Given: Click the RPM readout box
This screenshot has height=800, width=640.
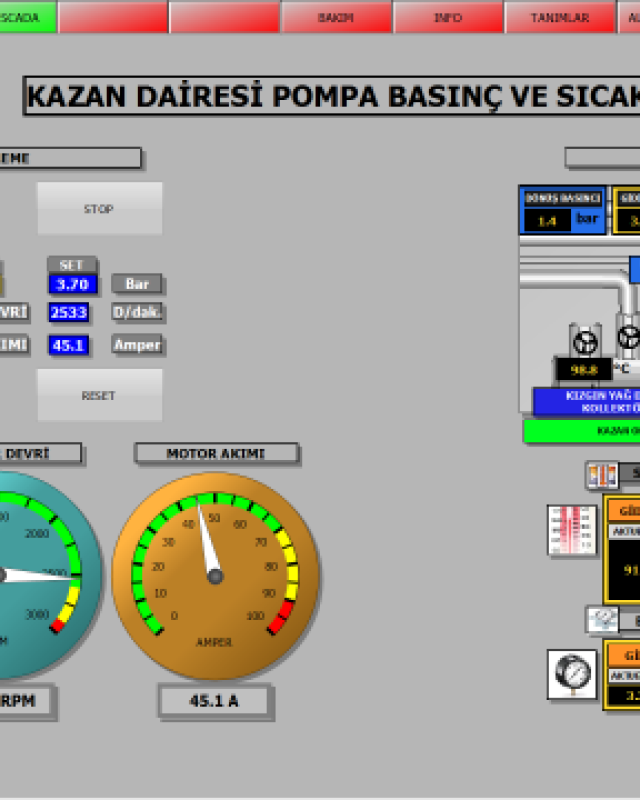Looking at the screenshot, I should click(x=26, y=701).
